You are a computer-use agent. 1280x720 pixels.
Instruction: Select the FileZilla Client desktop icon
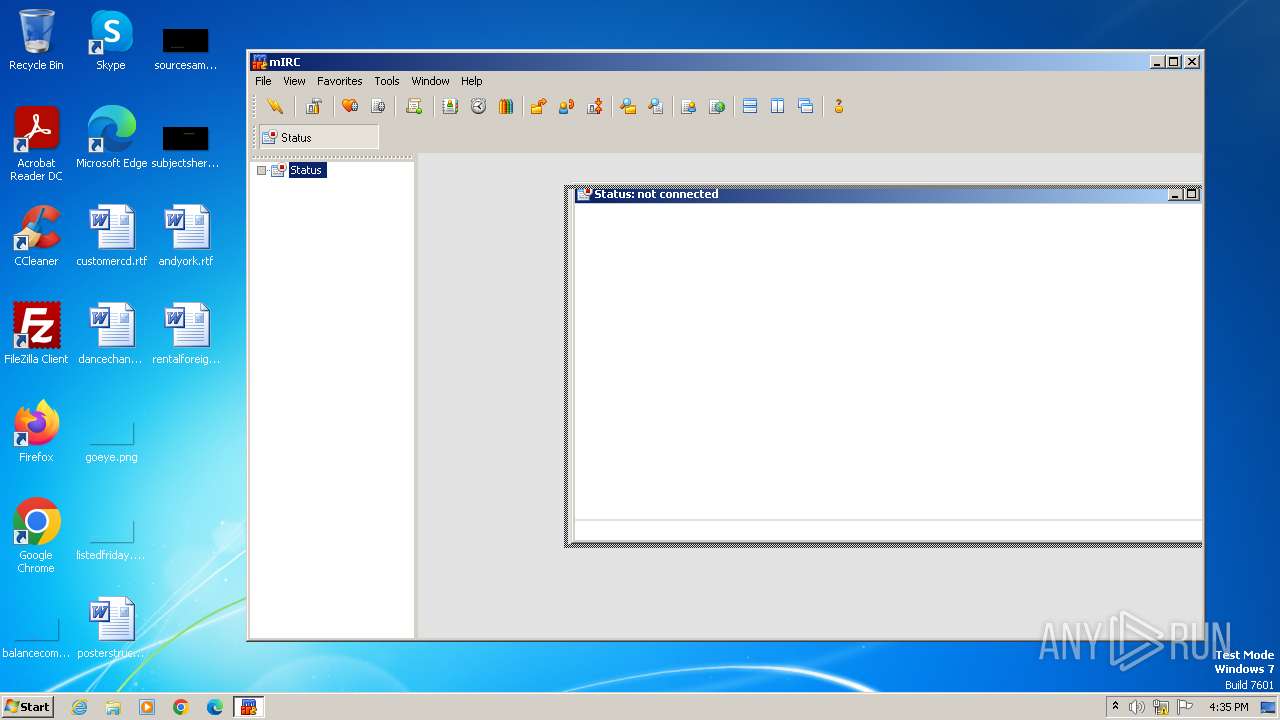[x=36, y=334]
